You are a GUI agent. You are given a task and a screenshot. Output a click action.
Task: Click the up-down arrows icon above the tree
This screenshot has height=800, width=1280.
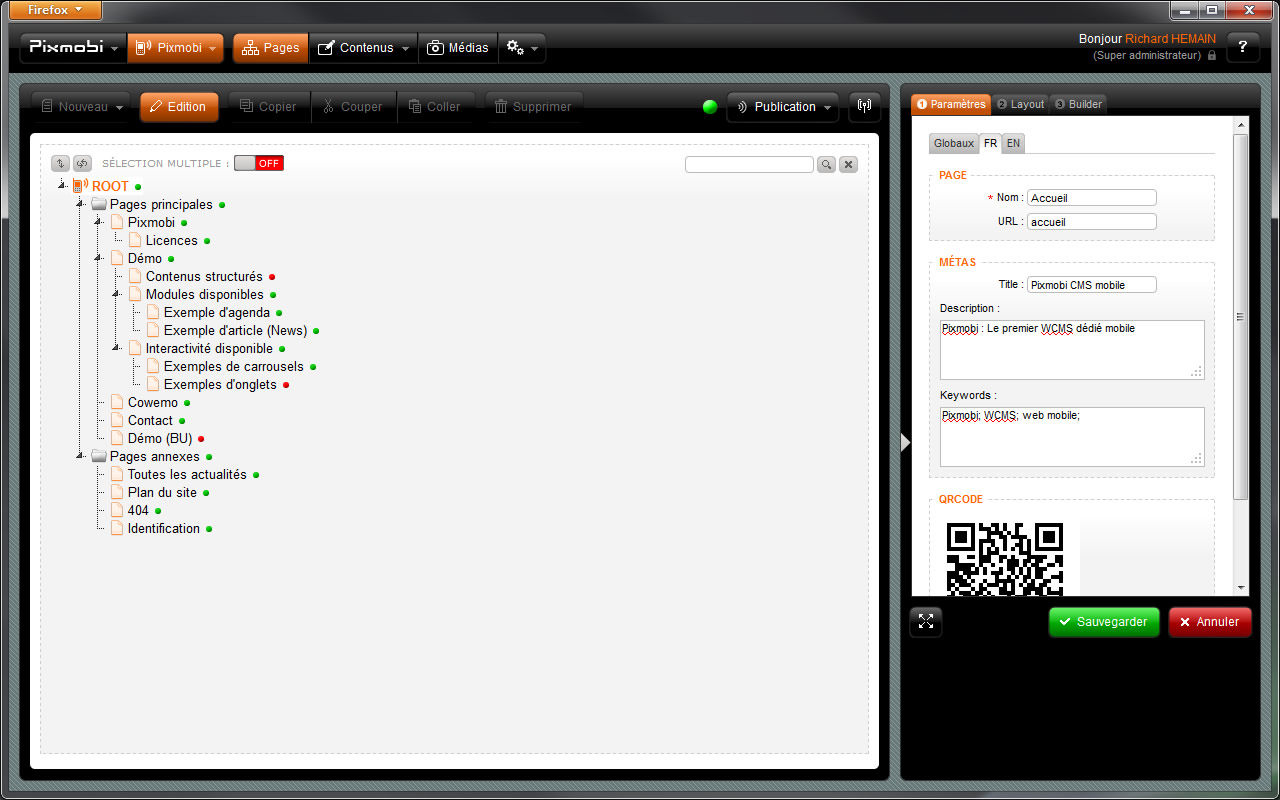[60, 163]
